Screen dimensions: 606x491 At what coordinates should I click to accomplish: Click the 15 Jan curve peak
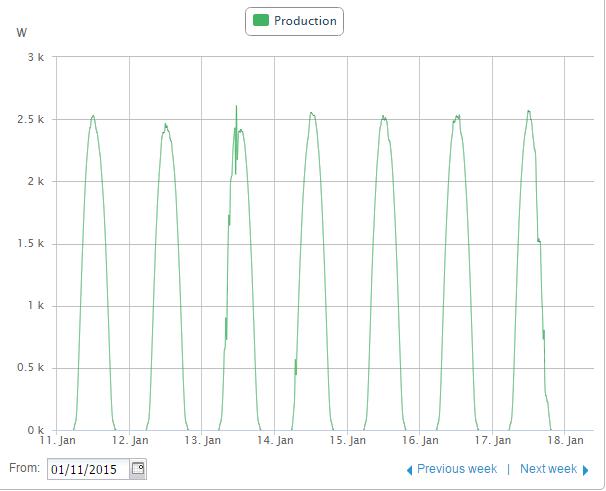[383, 117]
